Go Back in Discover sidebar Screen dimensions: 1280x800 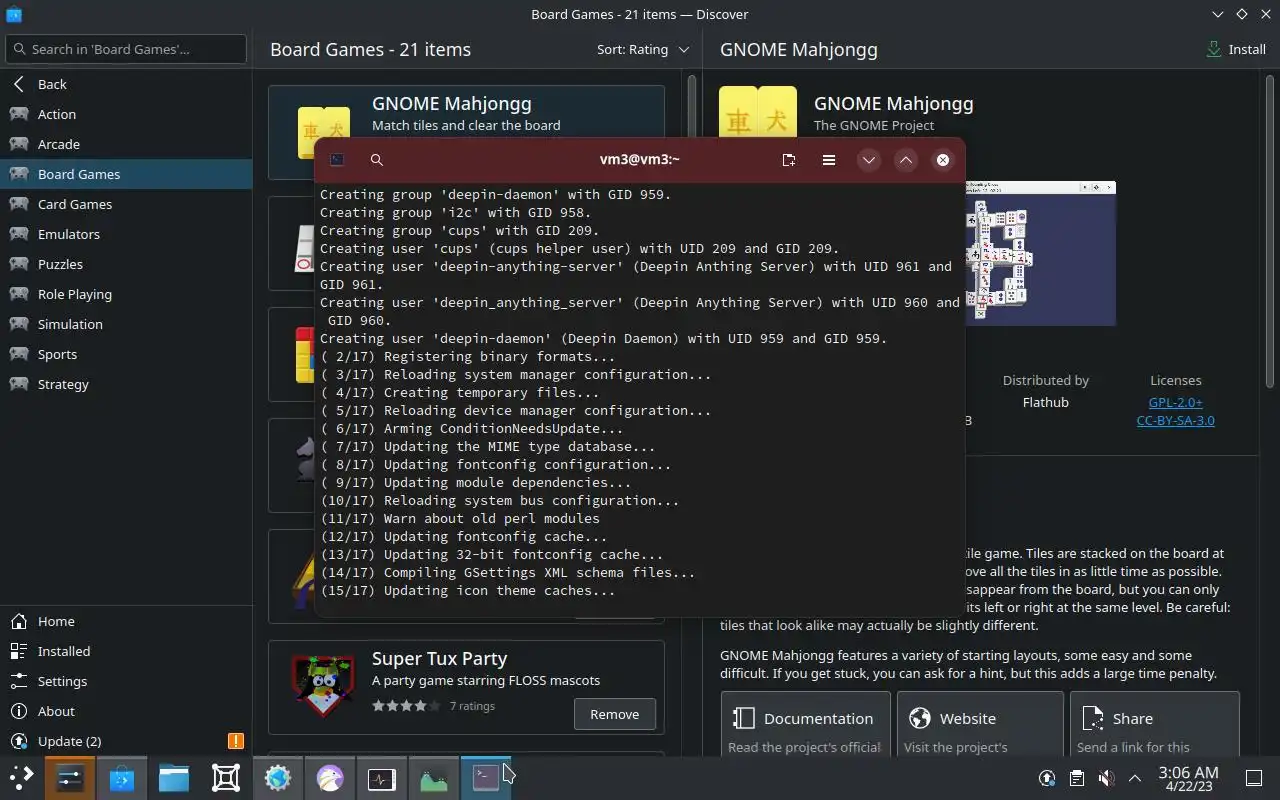coord(126,84)
